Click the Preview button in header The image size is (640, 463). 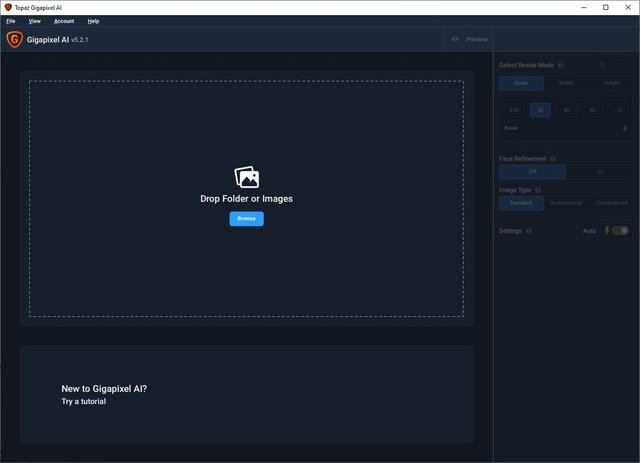click(x=469, y=39)
